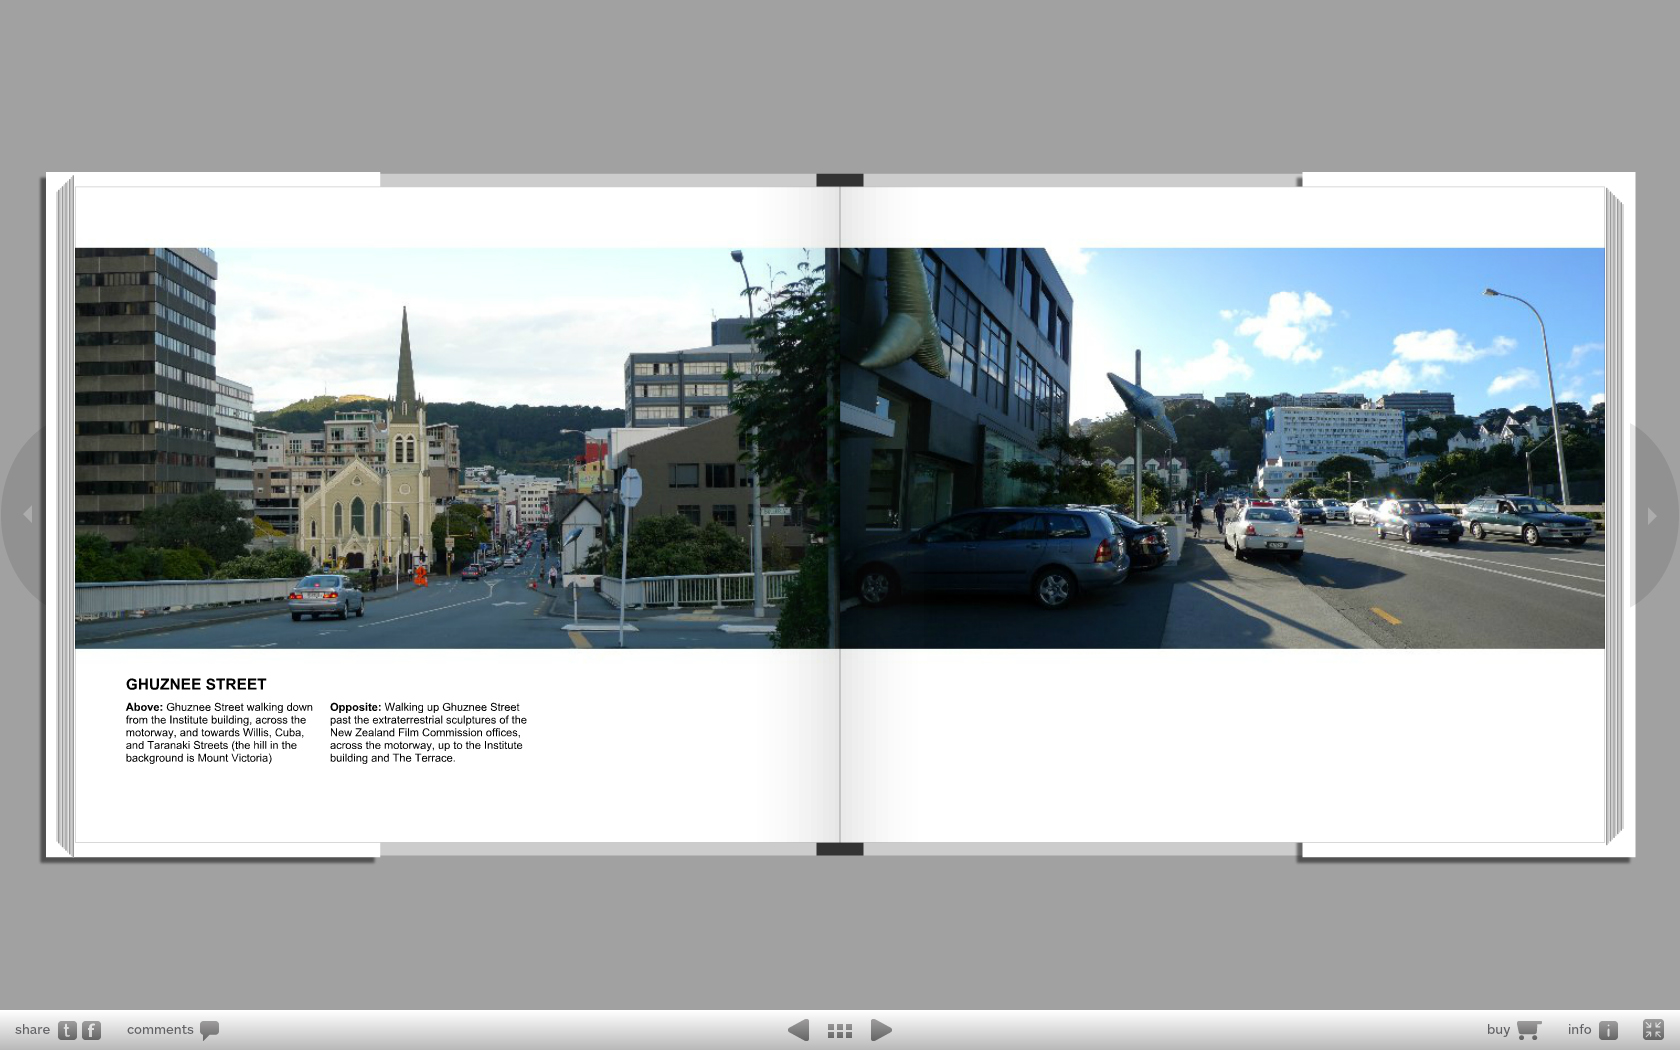Click the 'share' text label
This screenshot has height=1050, width=1680.
32,1029
